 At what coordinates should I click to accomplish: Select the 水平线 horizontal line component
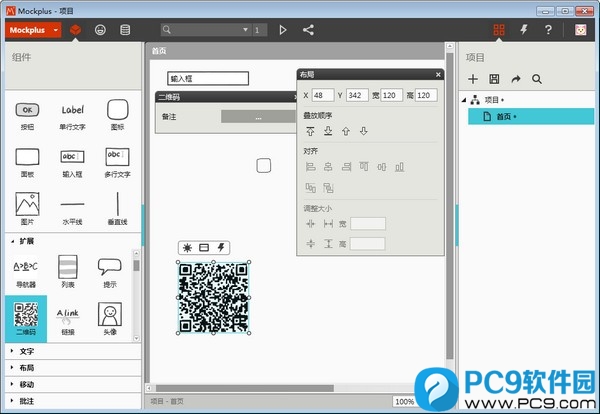[x=72, y=210]
